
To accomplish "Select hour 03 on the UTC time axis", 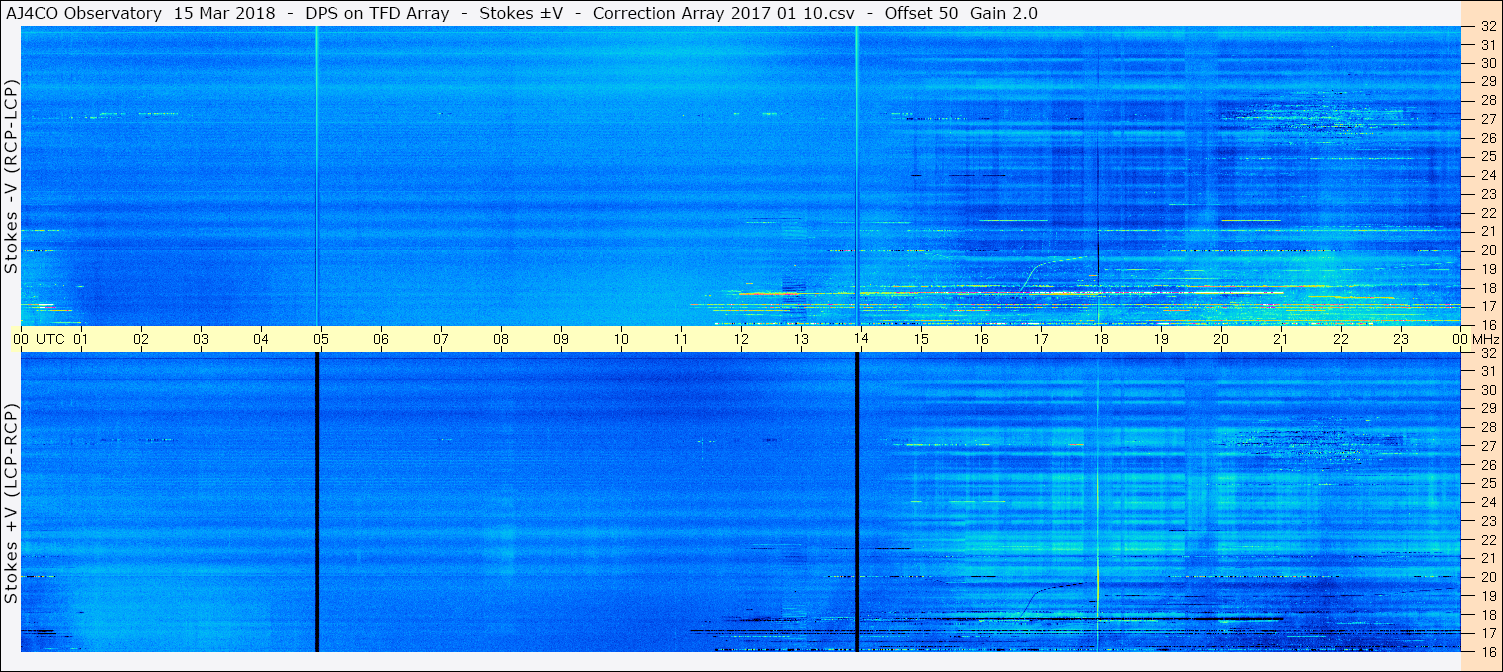I will pos(201,339).
